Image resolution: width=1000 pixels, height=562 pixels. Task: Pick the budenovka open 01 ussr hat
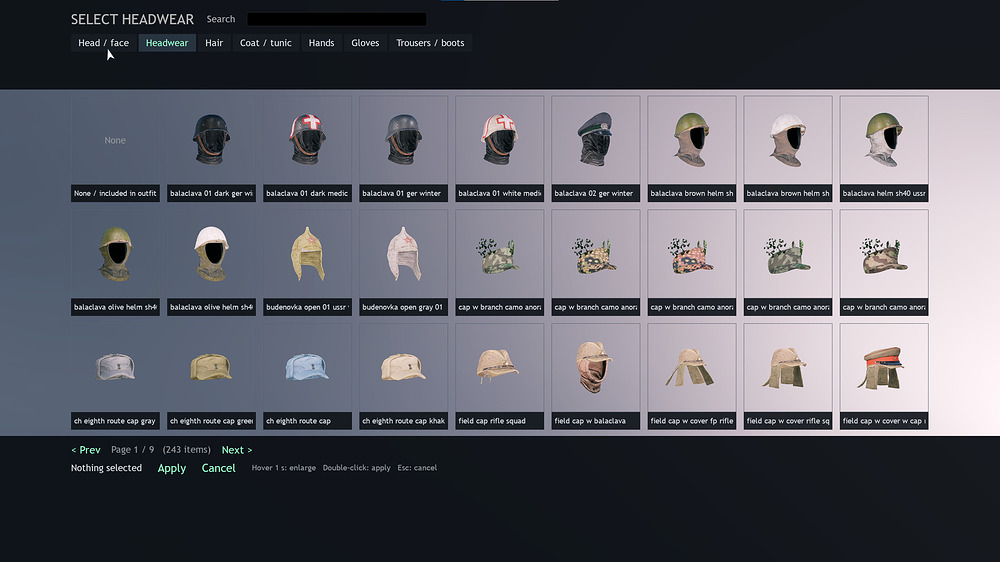[307, 262]
